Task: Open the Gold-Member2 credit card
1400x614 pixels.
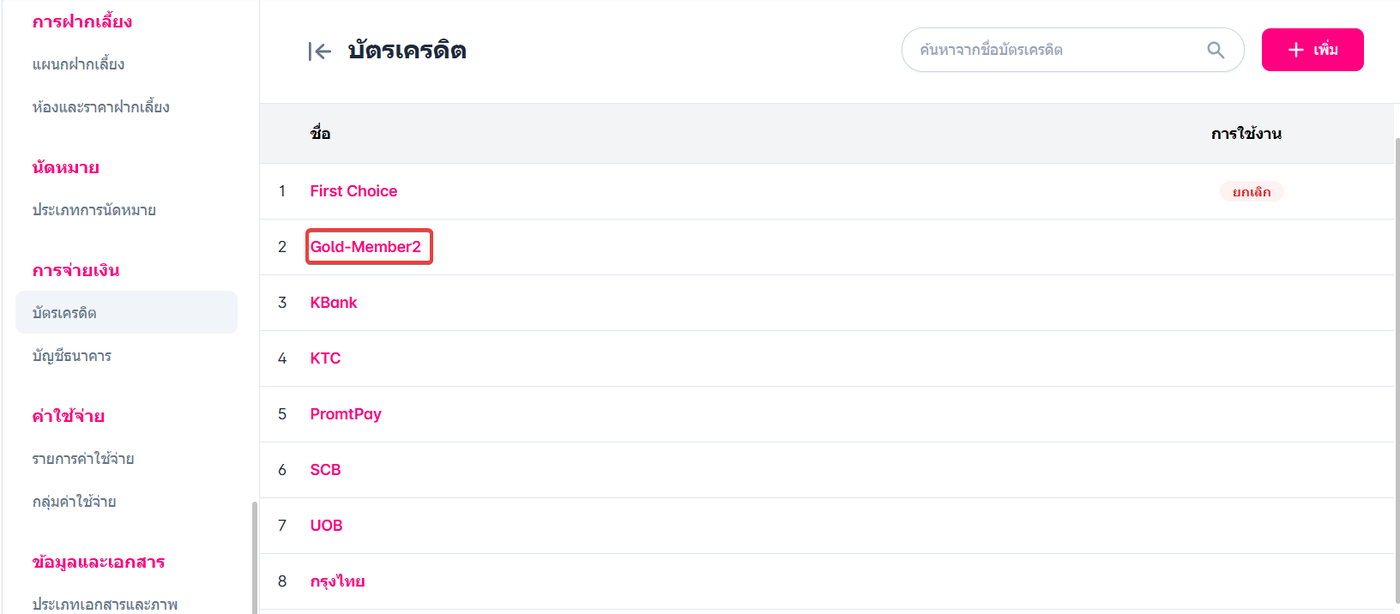Action: [366, 247]
